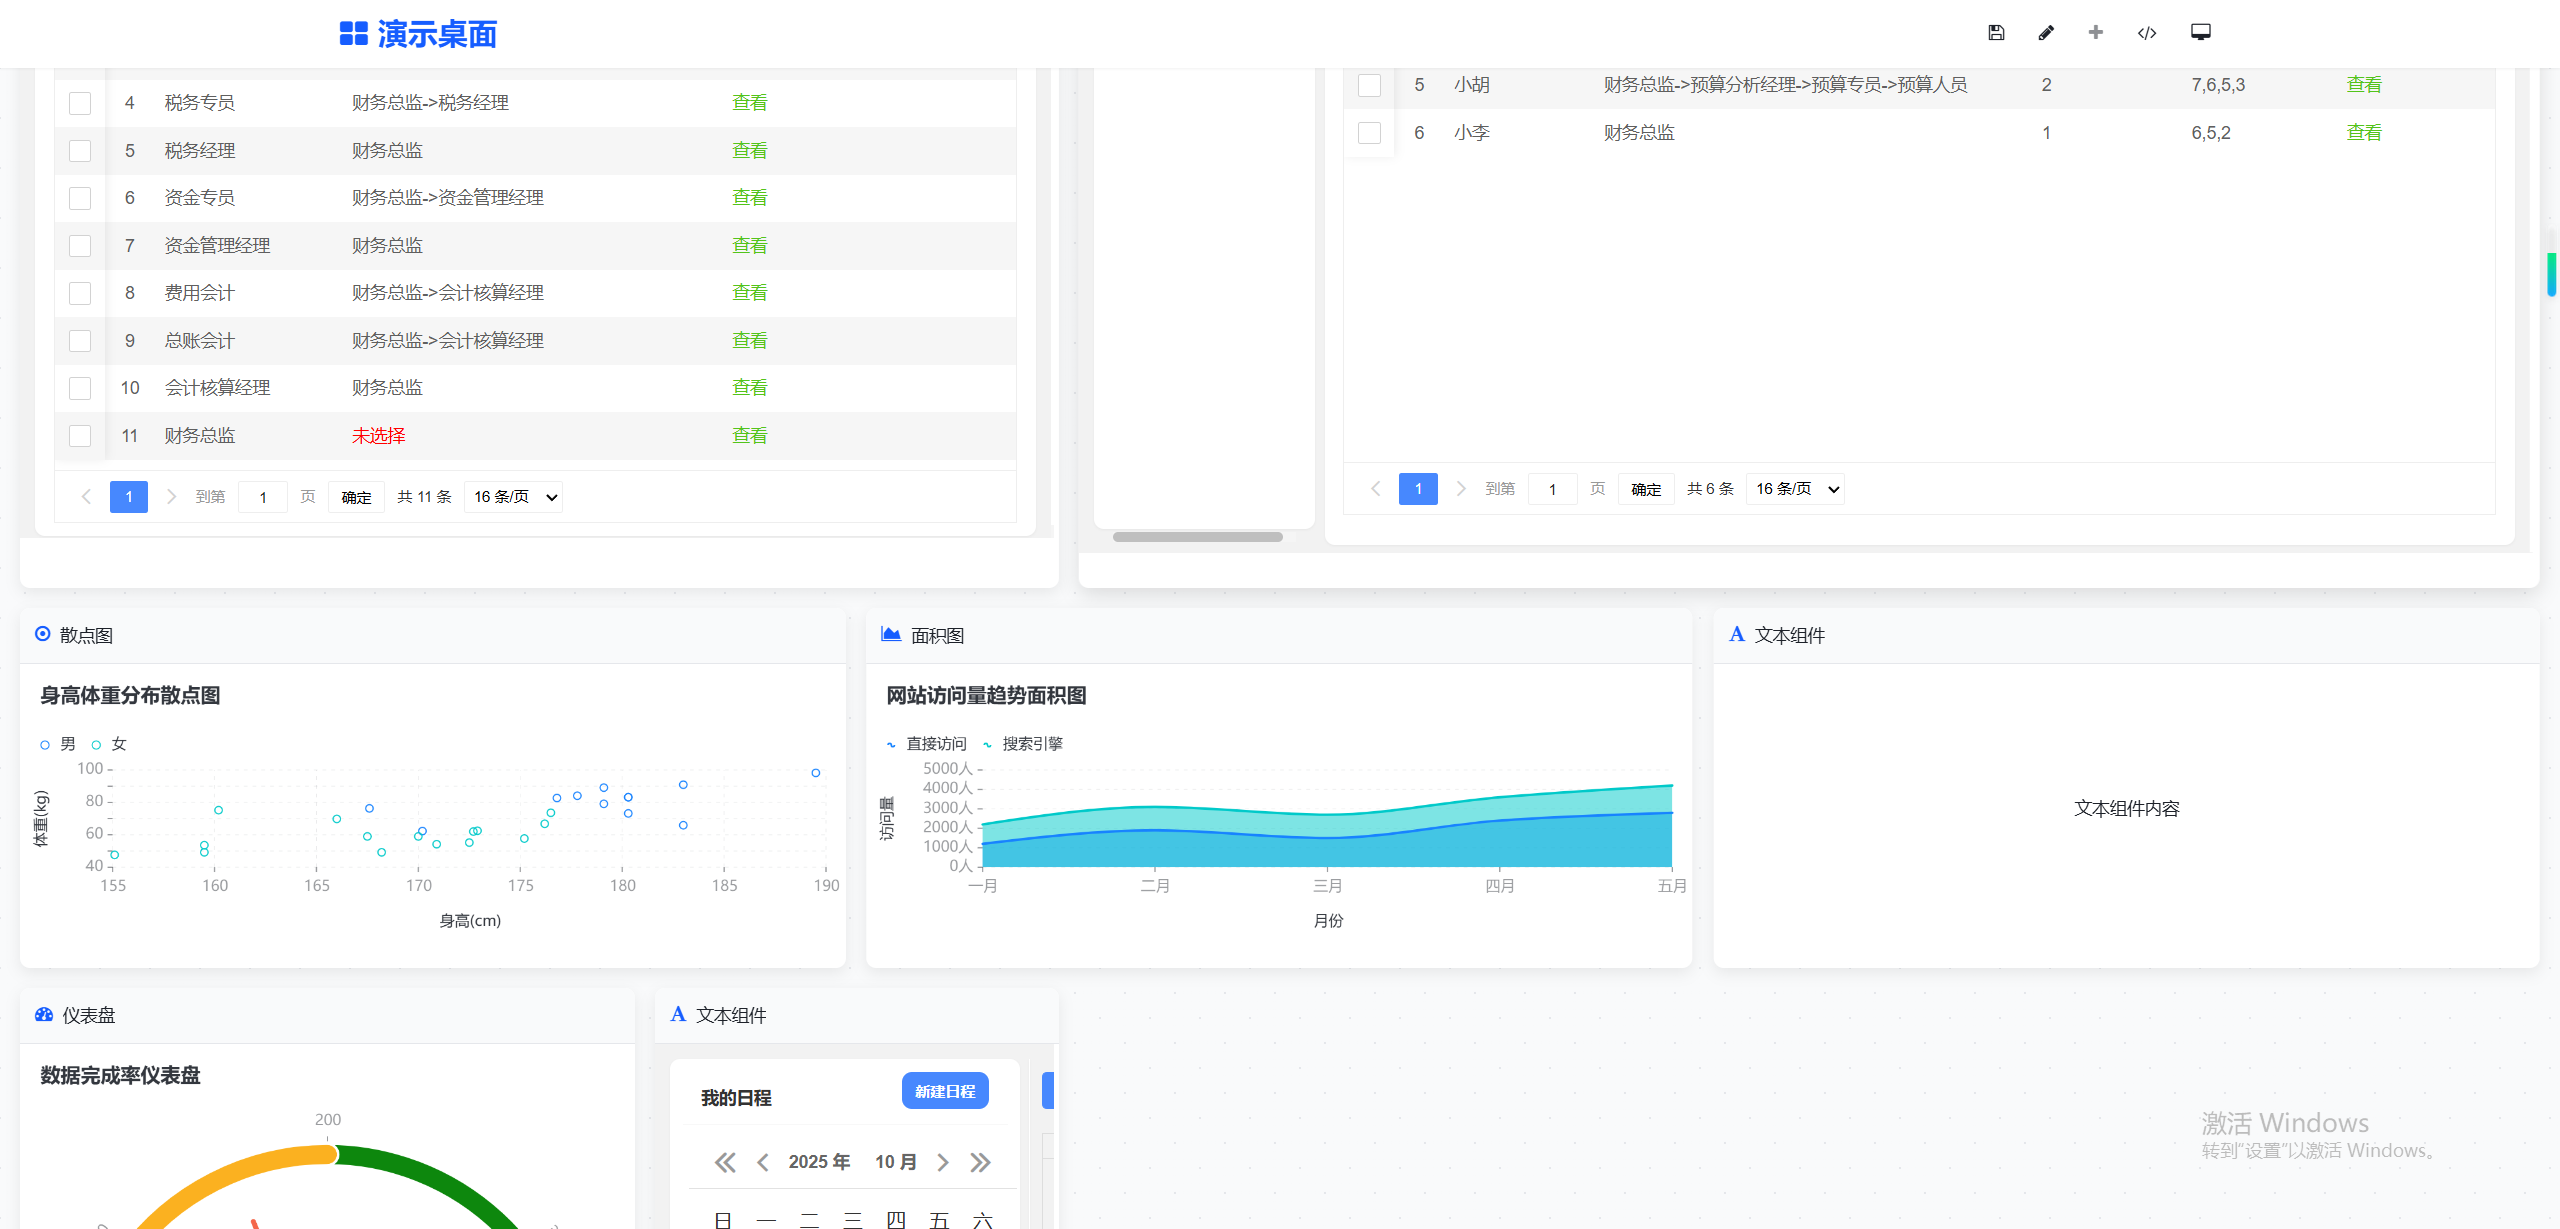Click the page number input in right table
Screen dimensions: 2560x1229
(1552, 489)
